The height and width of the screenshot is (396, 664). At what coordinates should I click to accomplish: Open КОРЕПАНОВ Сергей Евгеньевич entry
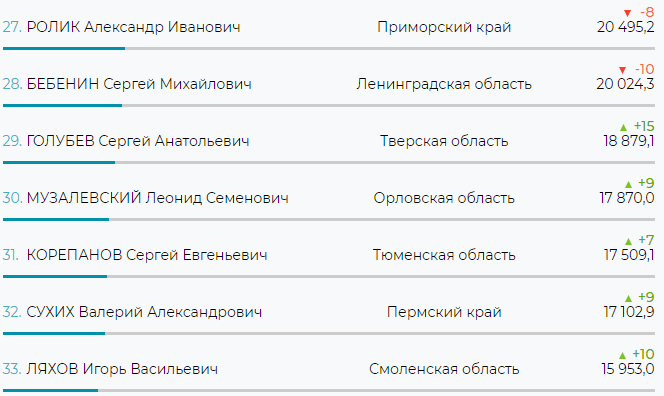(147, 255)
